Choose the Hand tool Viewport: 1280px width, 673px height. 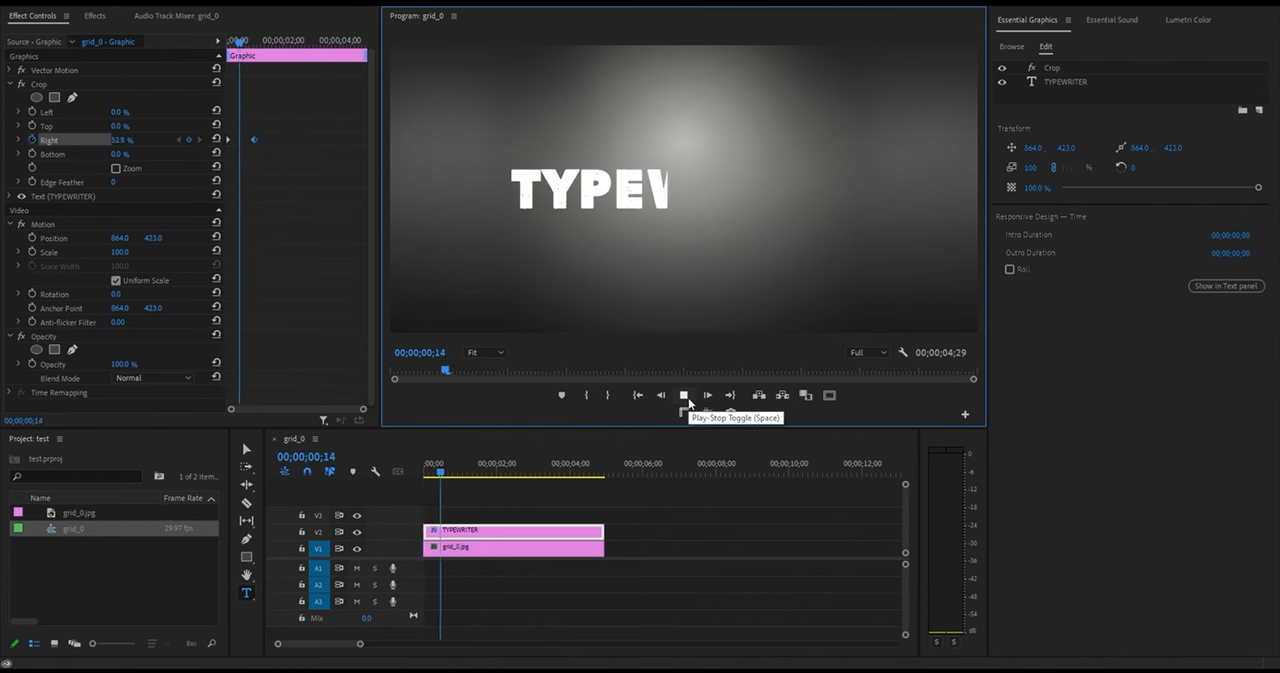[x=247, y=575]
